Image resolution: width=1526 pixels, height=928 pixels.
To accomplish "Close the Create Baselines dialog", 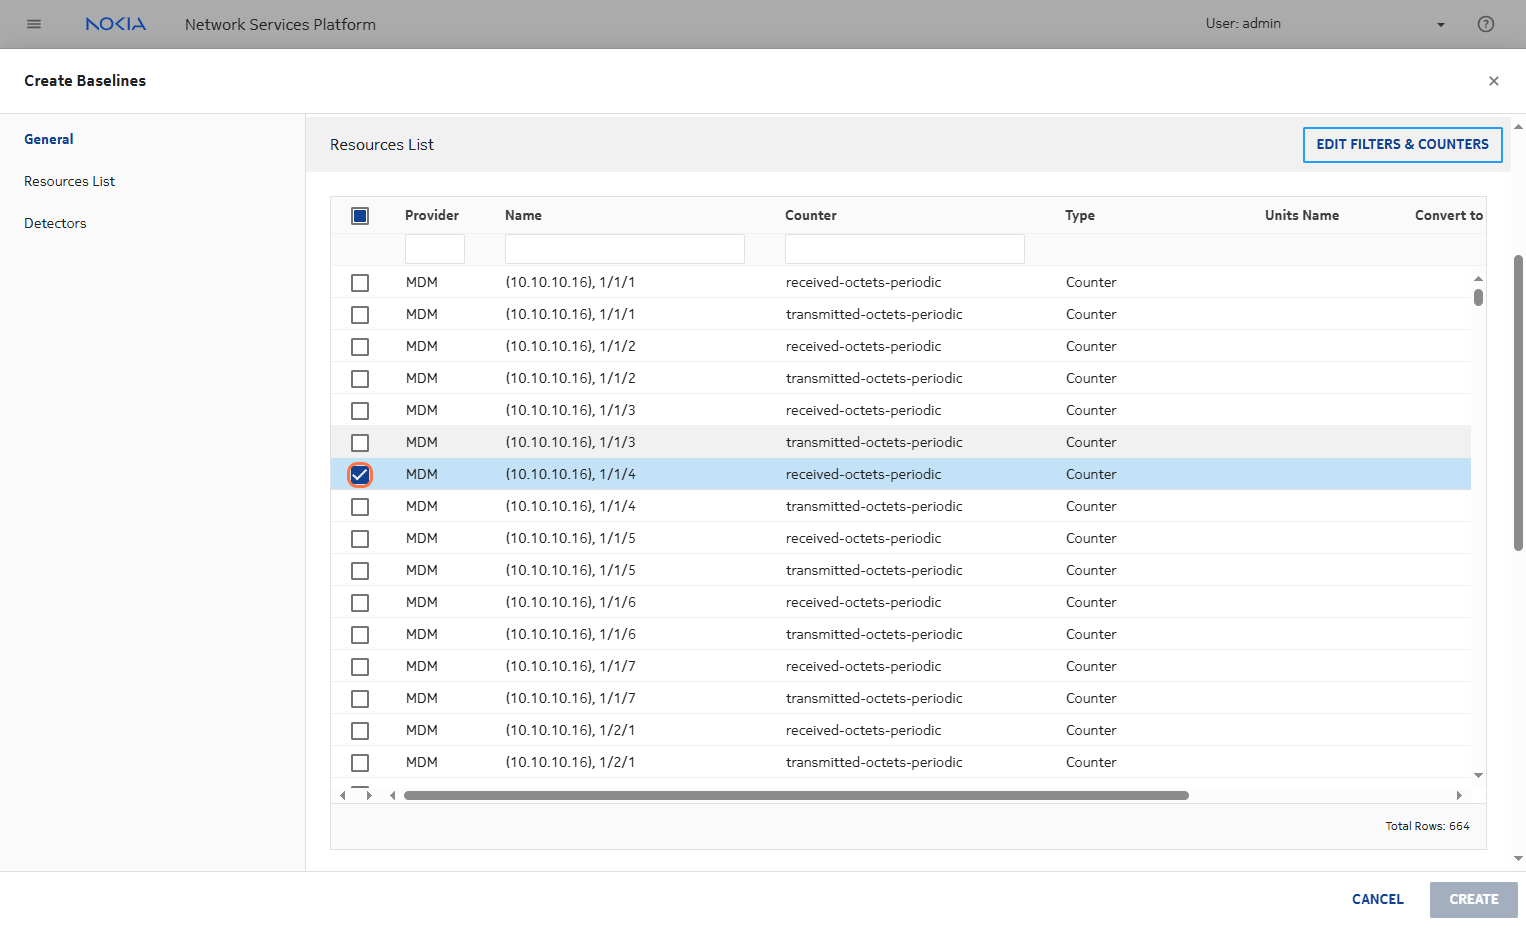I will click(x=1493, y=81).
